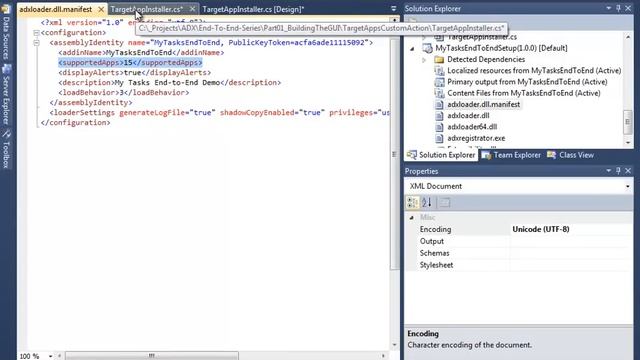Close the adxloader.dll.manifest tab
640x360 pixels.
pyautogui.click(x=101, y=9)
